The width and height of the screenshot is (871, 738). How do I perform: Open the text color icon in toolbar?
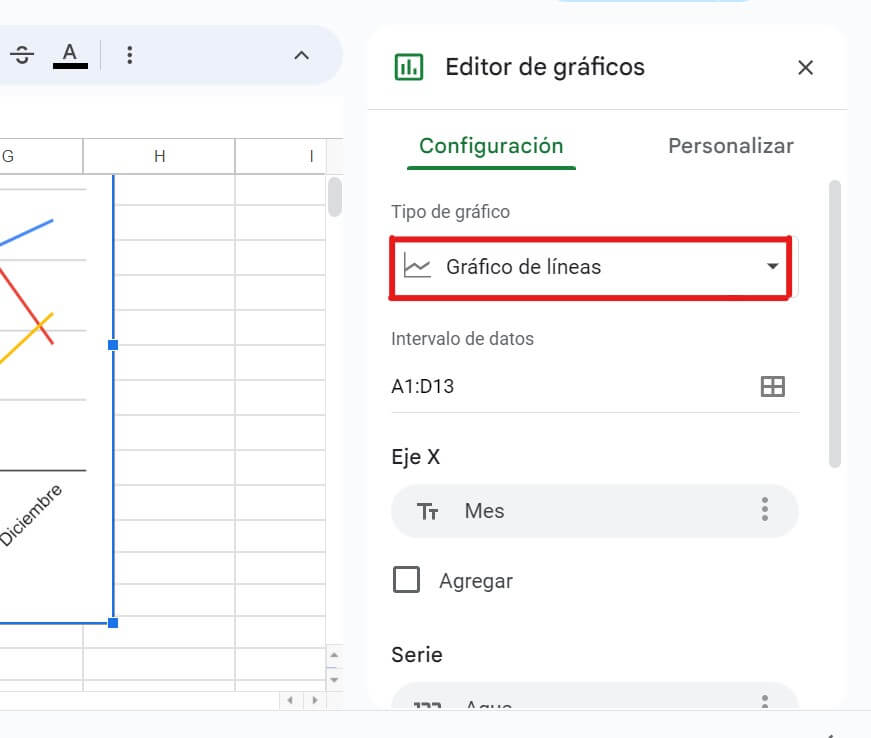pos(70,54)
